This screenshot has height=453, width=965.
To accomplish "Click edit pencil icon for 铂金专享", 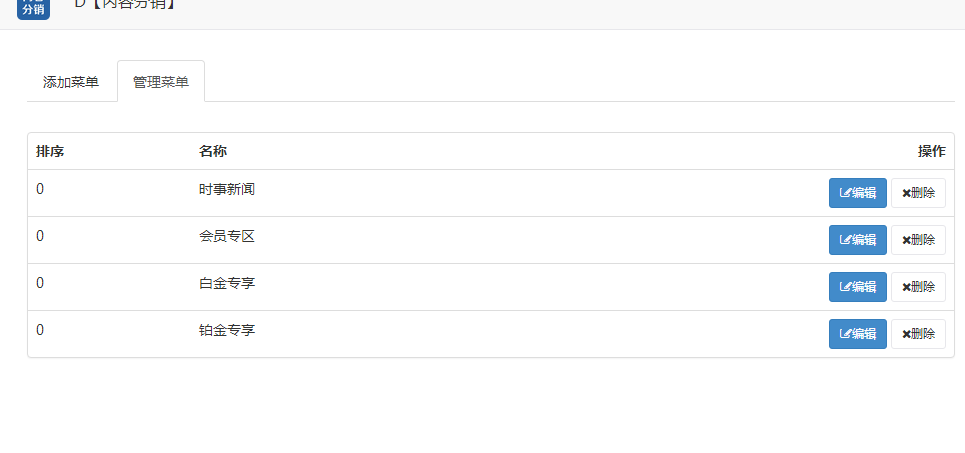I will 846,334.
